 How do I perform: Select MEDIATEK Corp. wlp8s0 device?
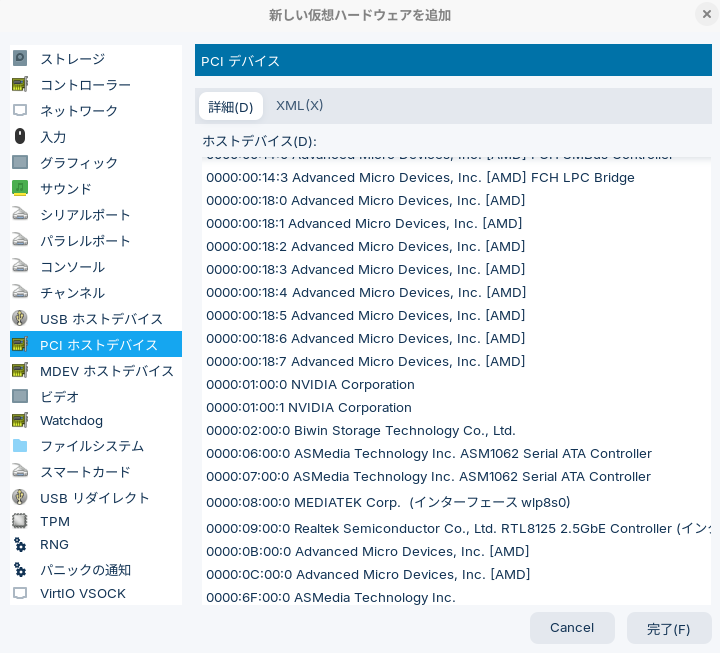click(x=456, y=502)
